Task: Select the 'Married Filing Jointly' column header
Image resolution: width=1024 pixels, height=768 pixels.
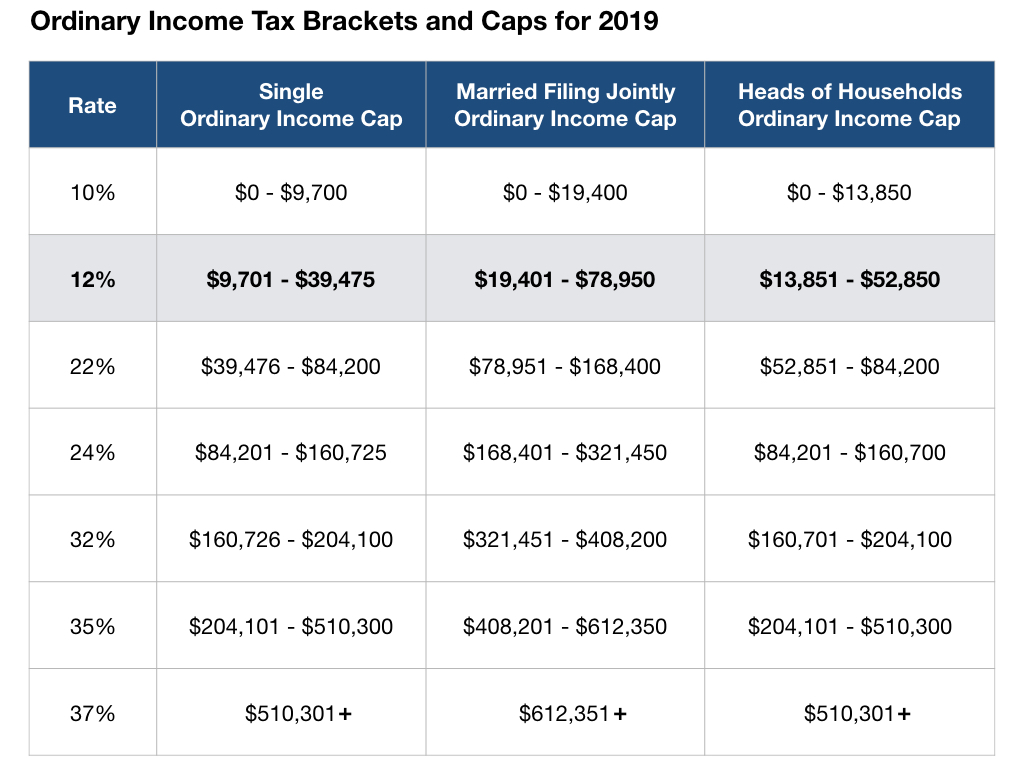Action: [x=565, y=106]
